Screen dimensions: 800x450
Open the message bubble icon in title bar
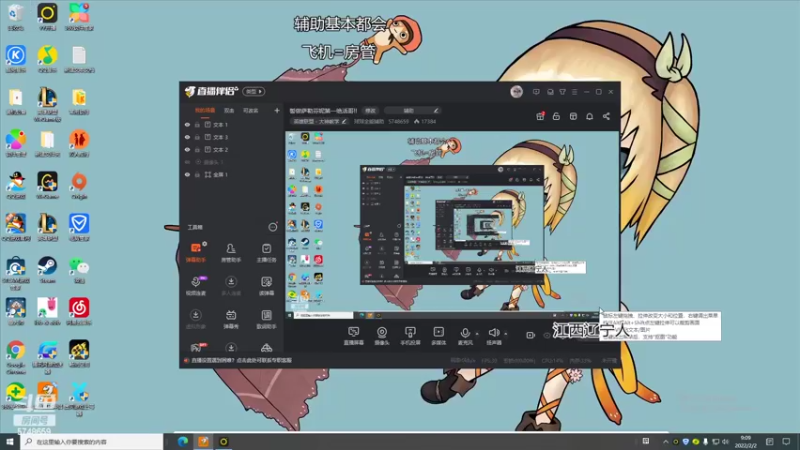(x=536, y=92)
